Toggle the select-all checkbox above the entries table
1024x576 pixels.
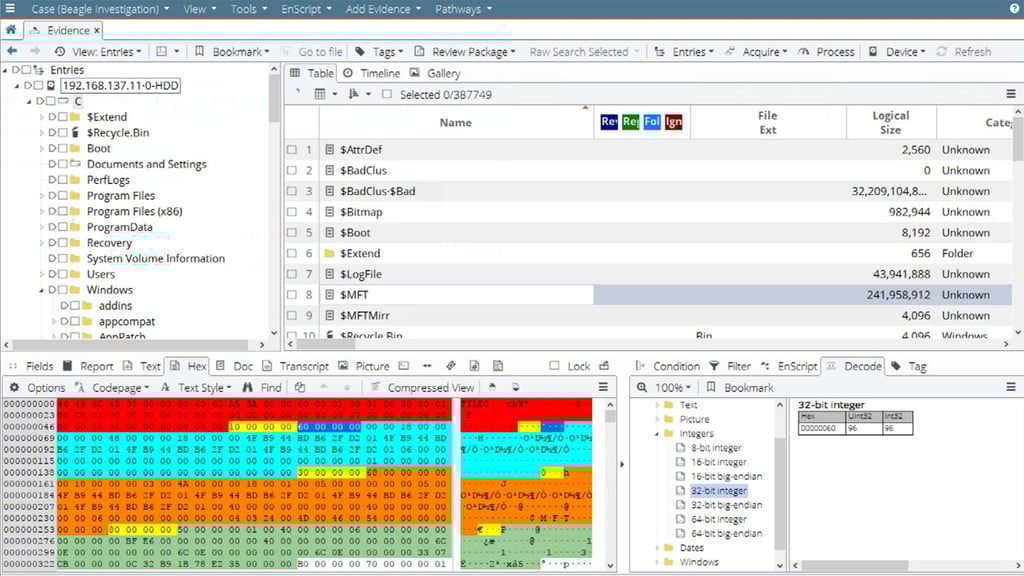387,92
